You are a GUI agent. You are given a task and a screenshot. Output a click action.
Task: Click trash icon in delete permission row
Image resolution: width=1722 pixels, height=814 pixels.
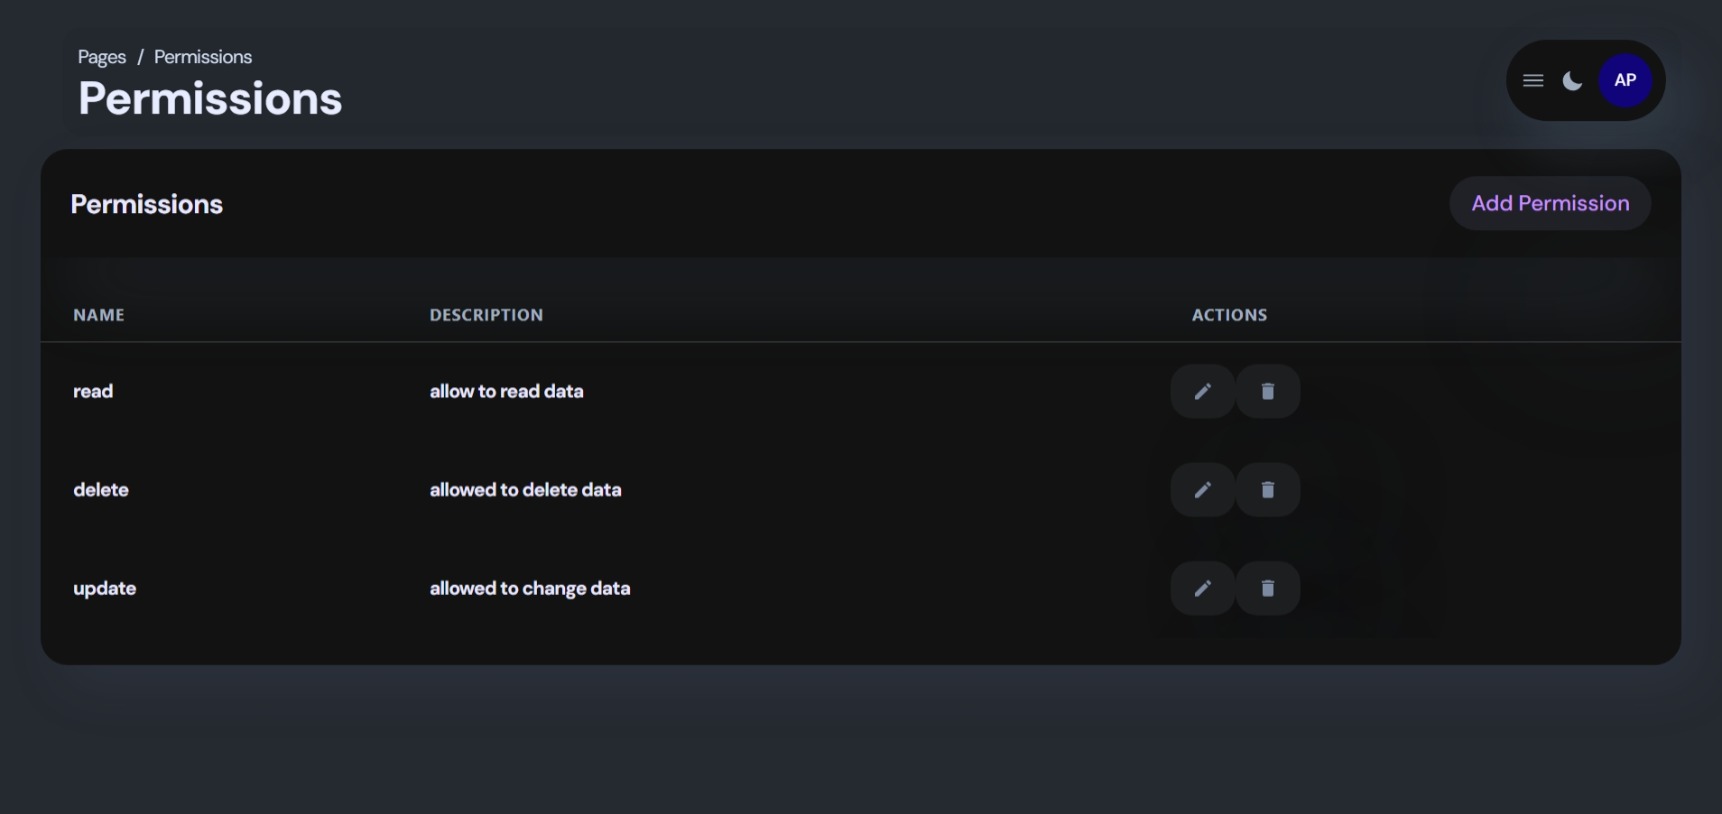[x=1267, y=490]
